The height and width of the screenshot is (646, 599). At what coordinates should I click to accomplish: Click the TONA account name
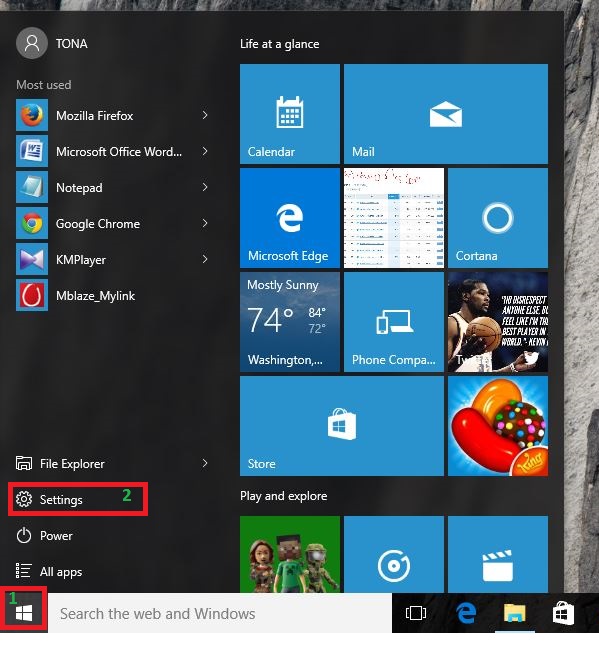coord(72,44)
